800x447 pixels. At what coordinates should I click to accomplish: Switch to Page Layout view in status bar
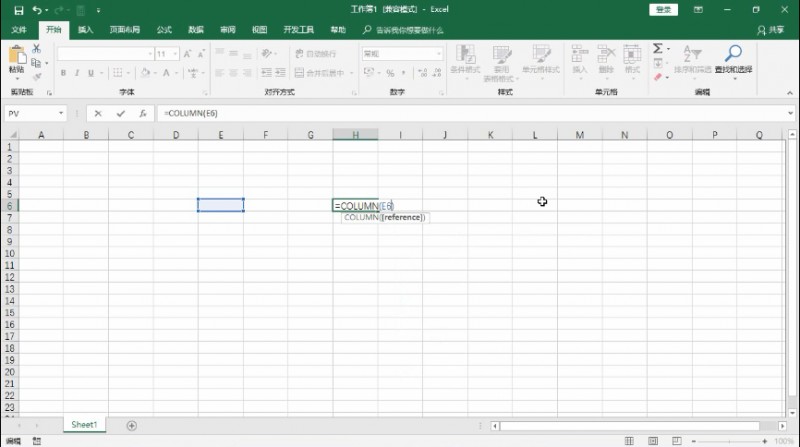coord(653,441)
